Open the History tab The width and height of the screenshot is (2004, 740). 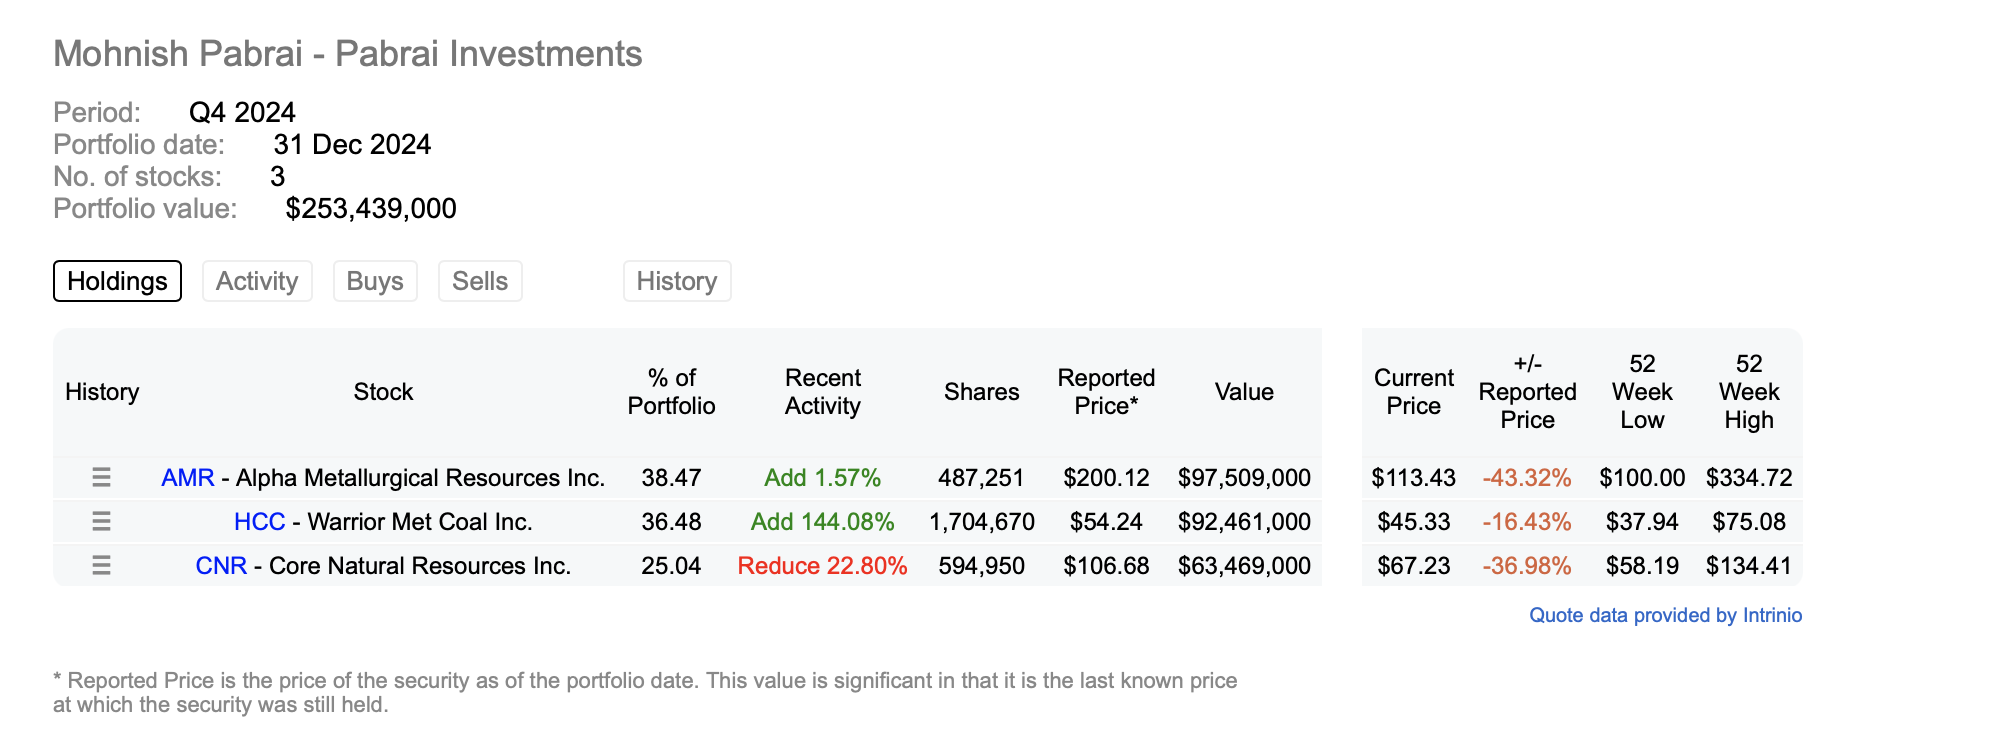click(677, 281)
